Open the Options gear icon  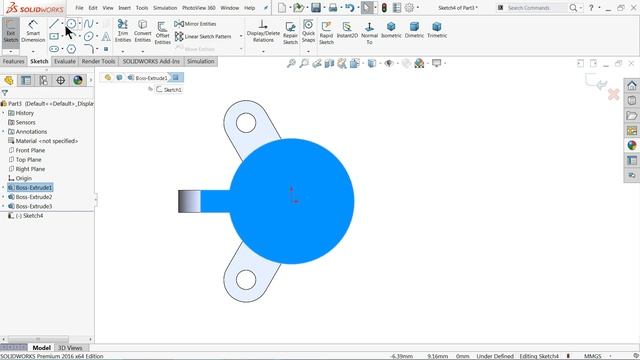point(409,8)
